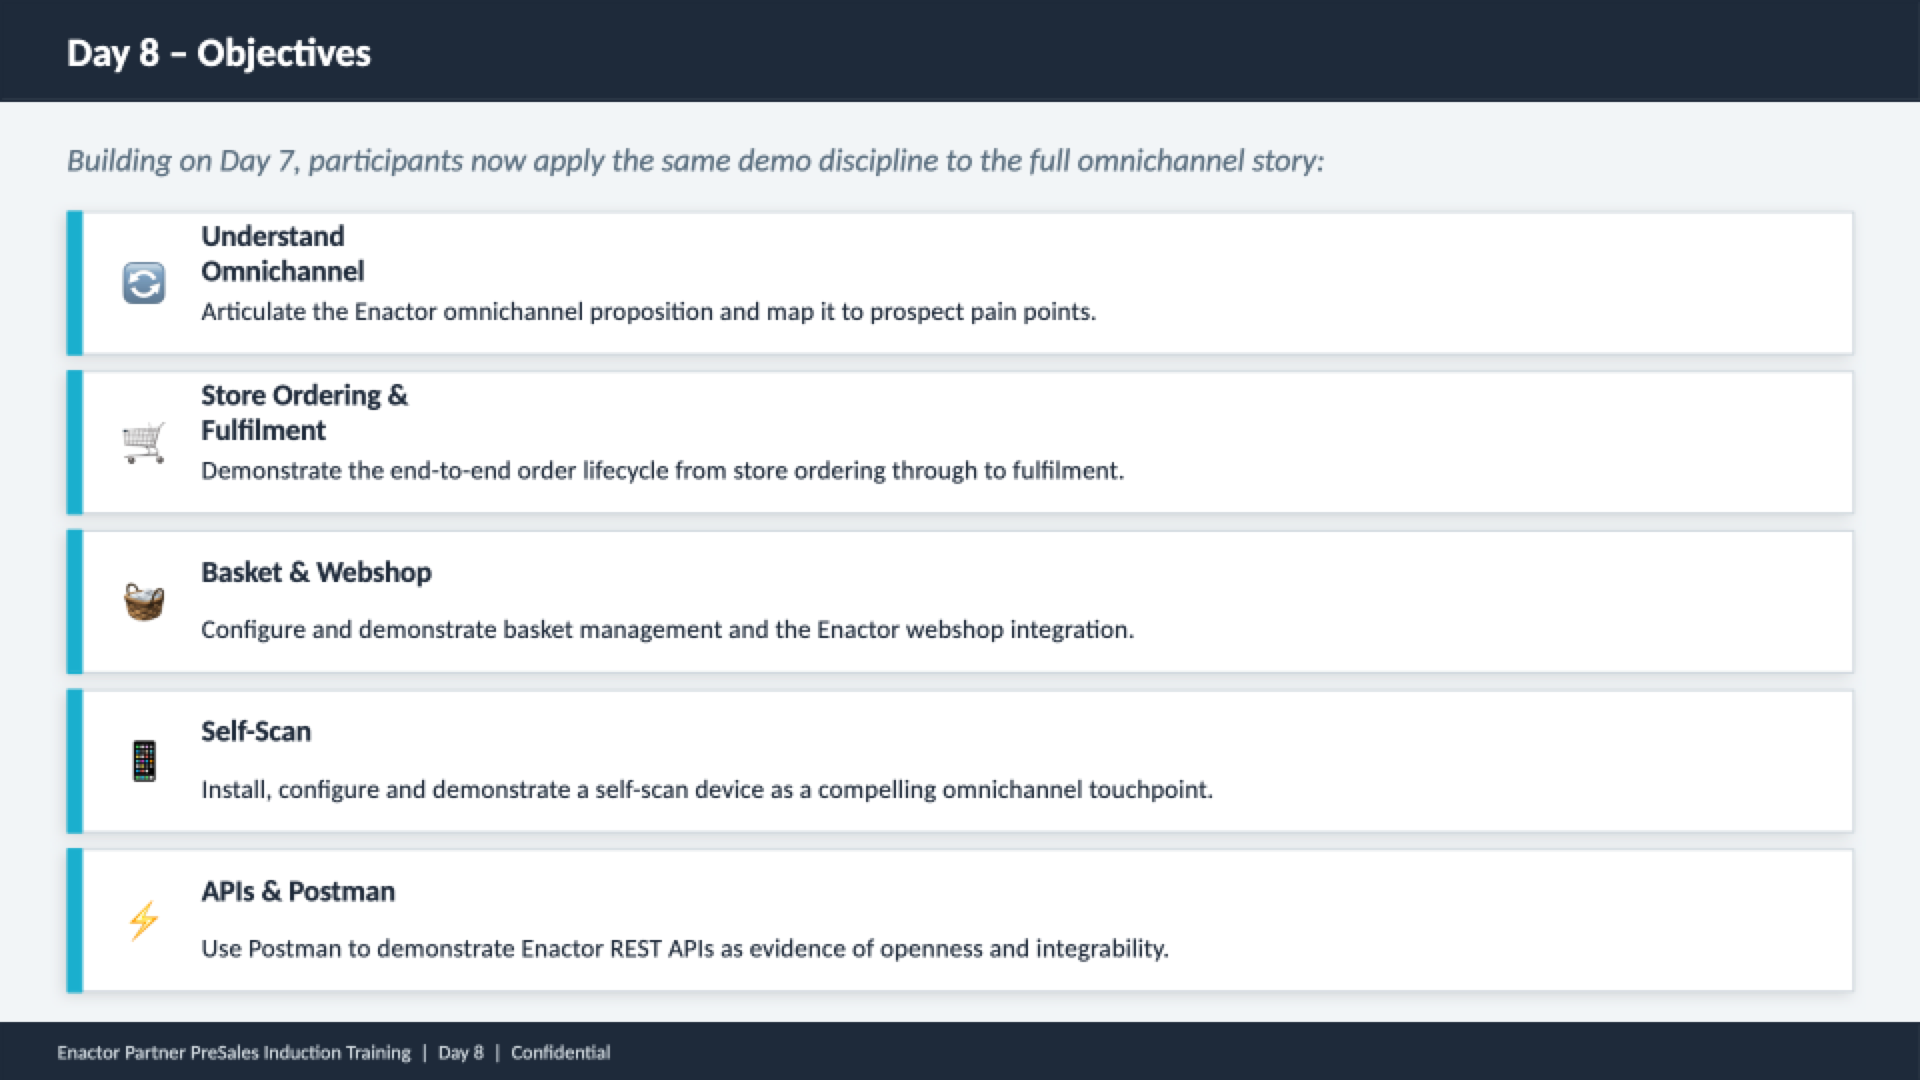1920x1080 pixels.
Task: Click the italic Building on Day 7 subtitle
Action: tap(695, 161)
